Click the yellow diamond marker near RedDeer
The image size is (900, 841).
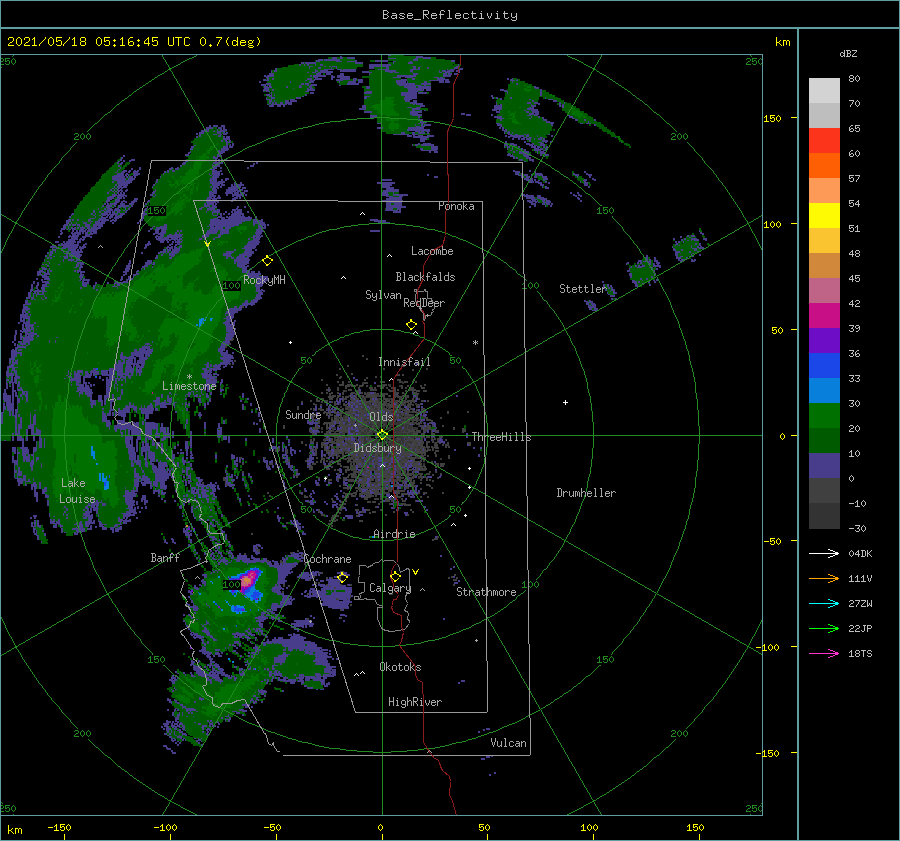click(412, 325)
